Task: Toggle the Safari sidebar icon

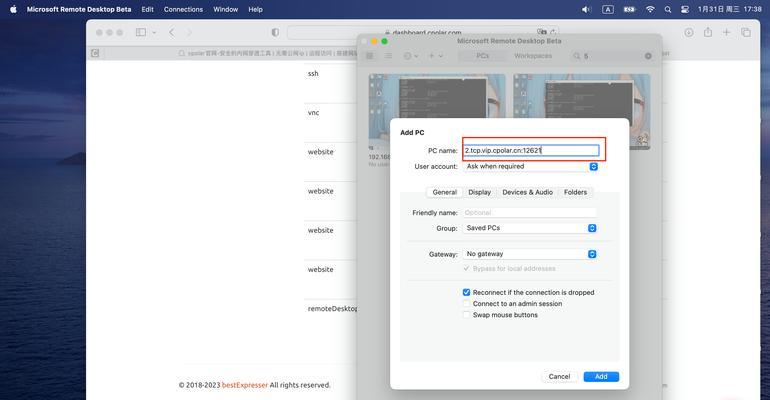Action: pos(140,32)
